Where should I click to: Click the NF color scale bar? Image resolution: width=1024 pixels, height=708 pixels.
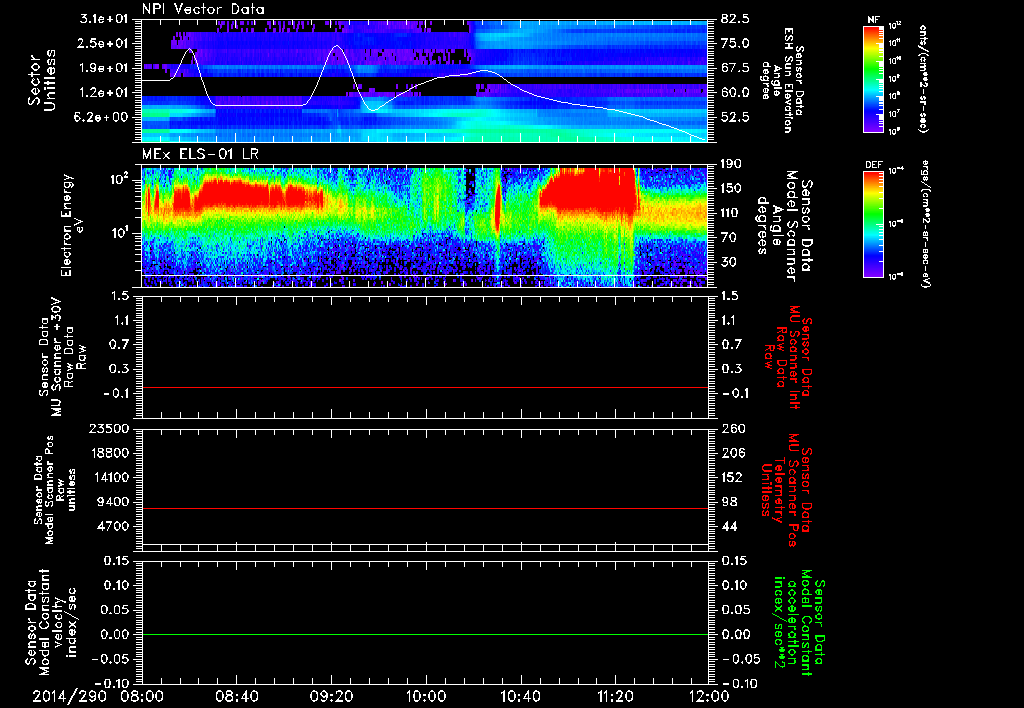pos(874,78)
